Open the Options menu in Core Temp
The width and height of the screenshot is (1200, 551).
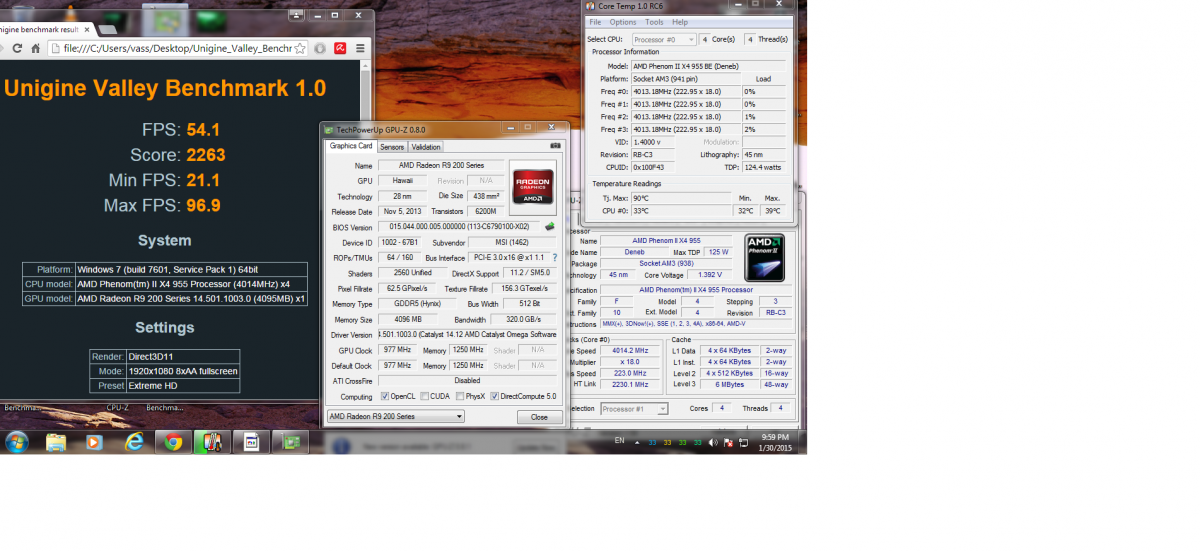pyautogui.click(x=623, y=22)
